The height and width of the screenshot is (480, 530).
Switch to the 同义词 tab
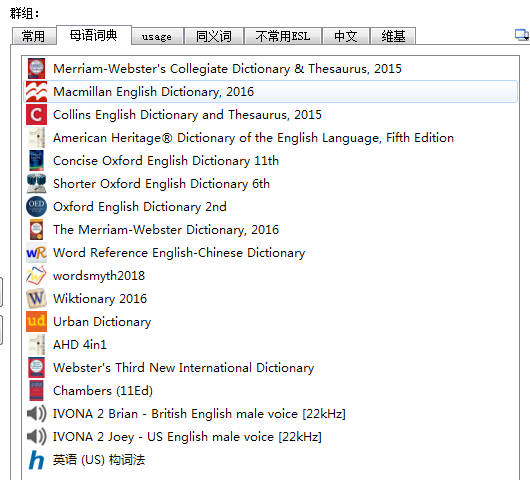[214, 36]
